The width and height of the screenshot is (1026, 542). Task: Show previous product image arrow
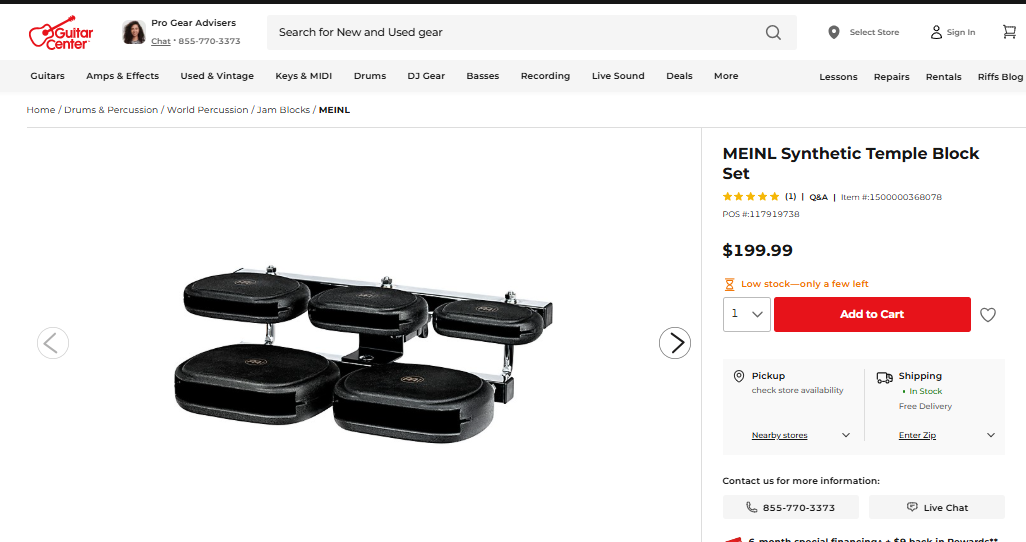click(53, 343)
